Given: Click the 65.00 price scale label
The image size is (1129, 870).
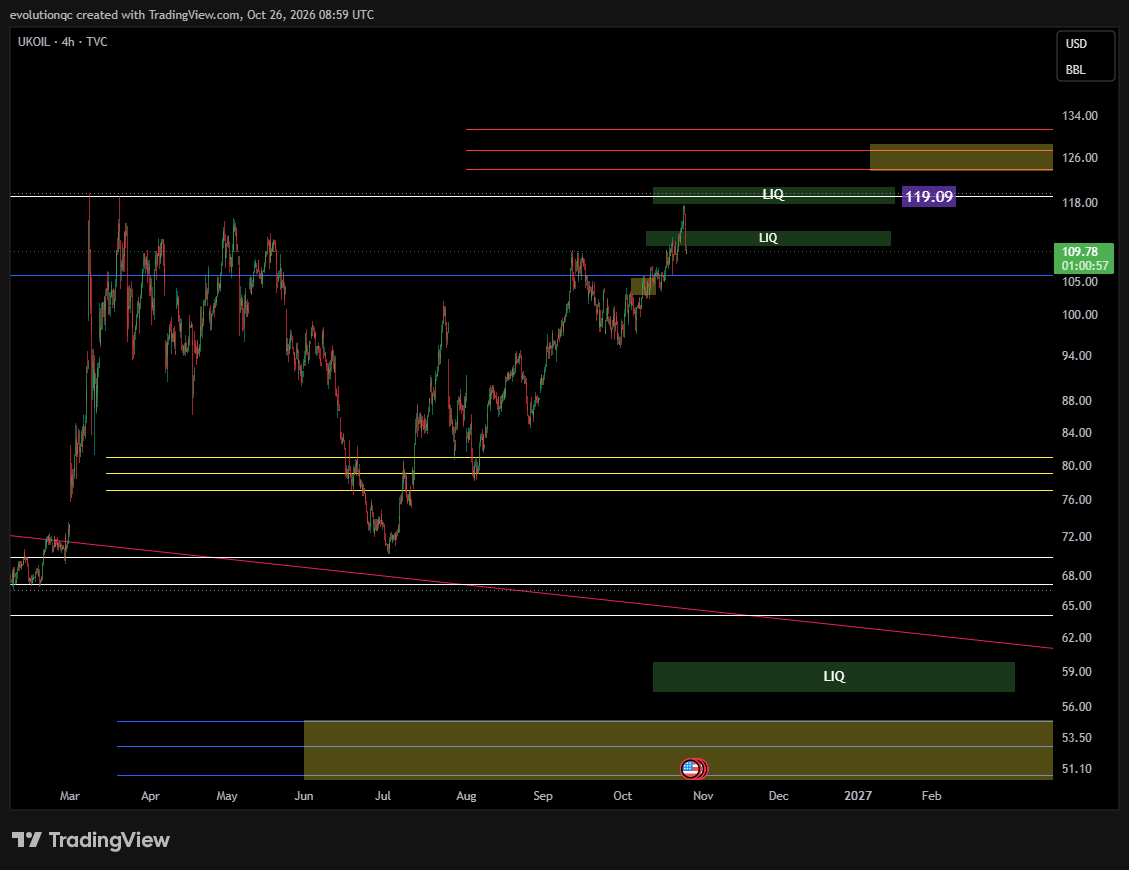Looking at the screenshot, I should click(1076, 606).
